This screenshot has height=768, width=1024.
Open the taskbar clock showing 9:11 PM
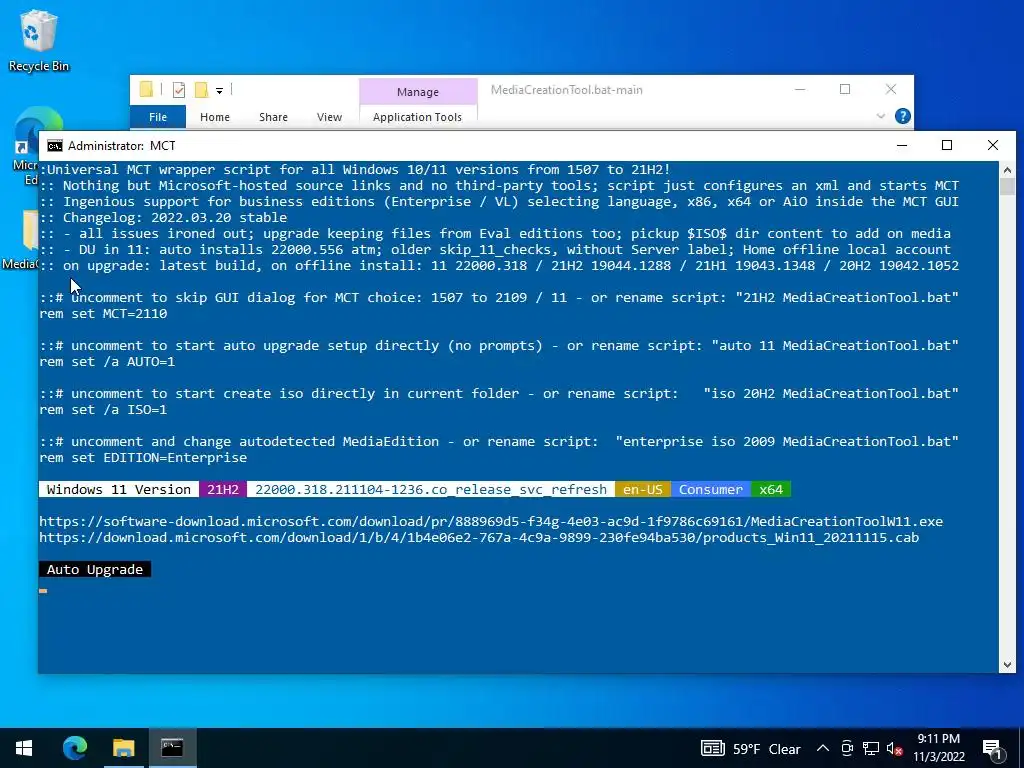[938, 748]
